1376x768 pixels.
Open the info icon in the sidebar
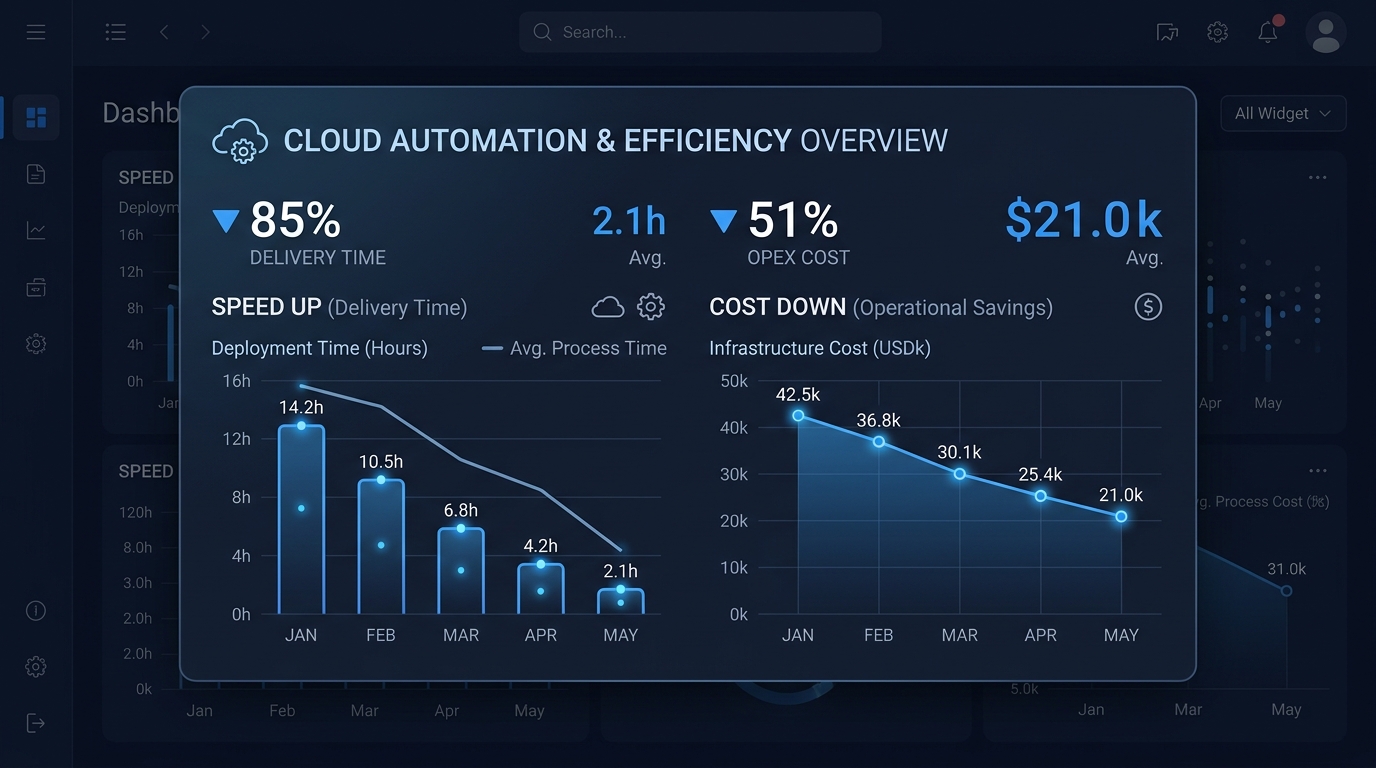pos(36,611)
